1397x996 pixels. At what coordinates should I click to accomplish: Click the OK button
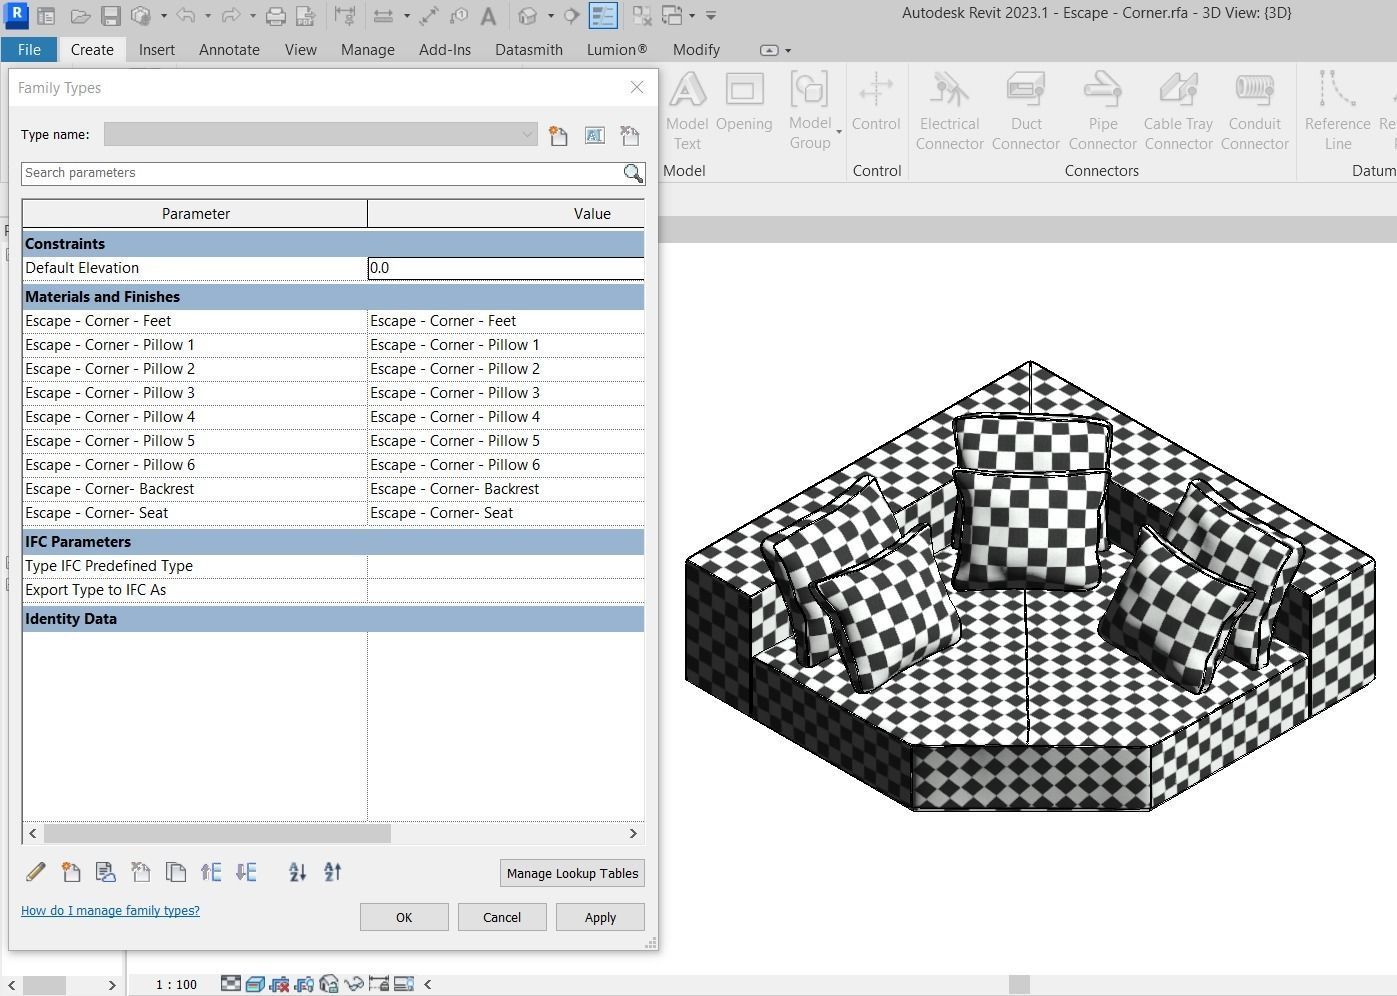pos(404,917)
